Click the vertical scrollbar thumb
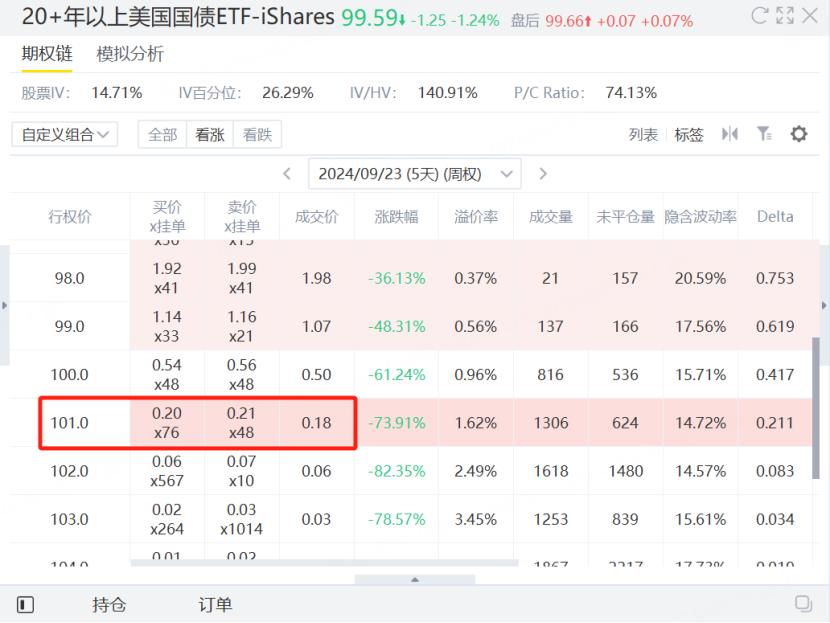The width and height of the screenshot is (830, 623). pyautogui.click(x=816, y=408)
